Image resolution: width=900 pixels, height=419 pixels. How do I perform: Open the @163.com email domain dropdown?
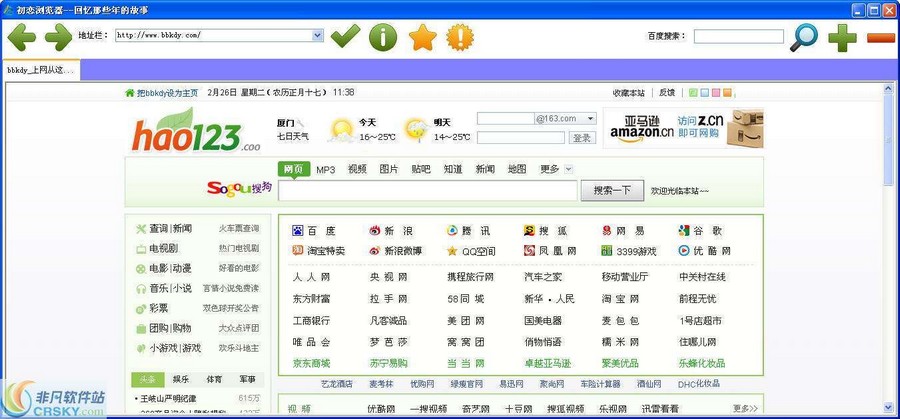[591, 119]
